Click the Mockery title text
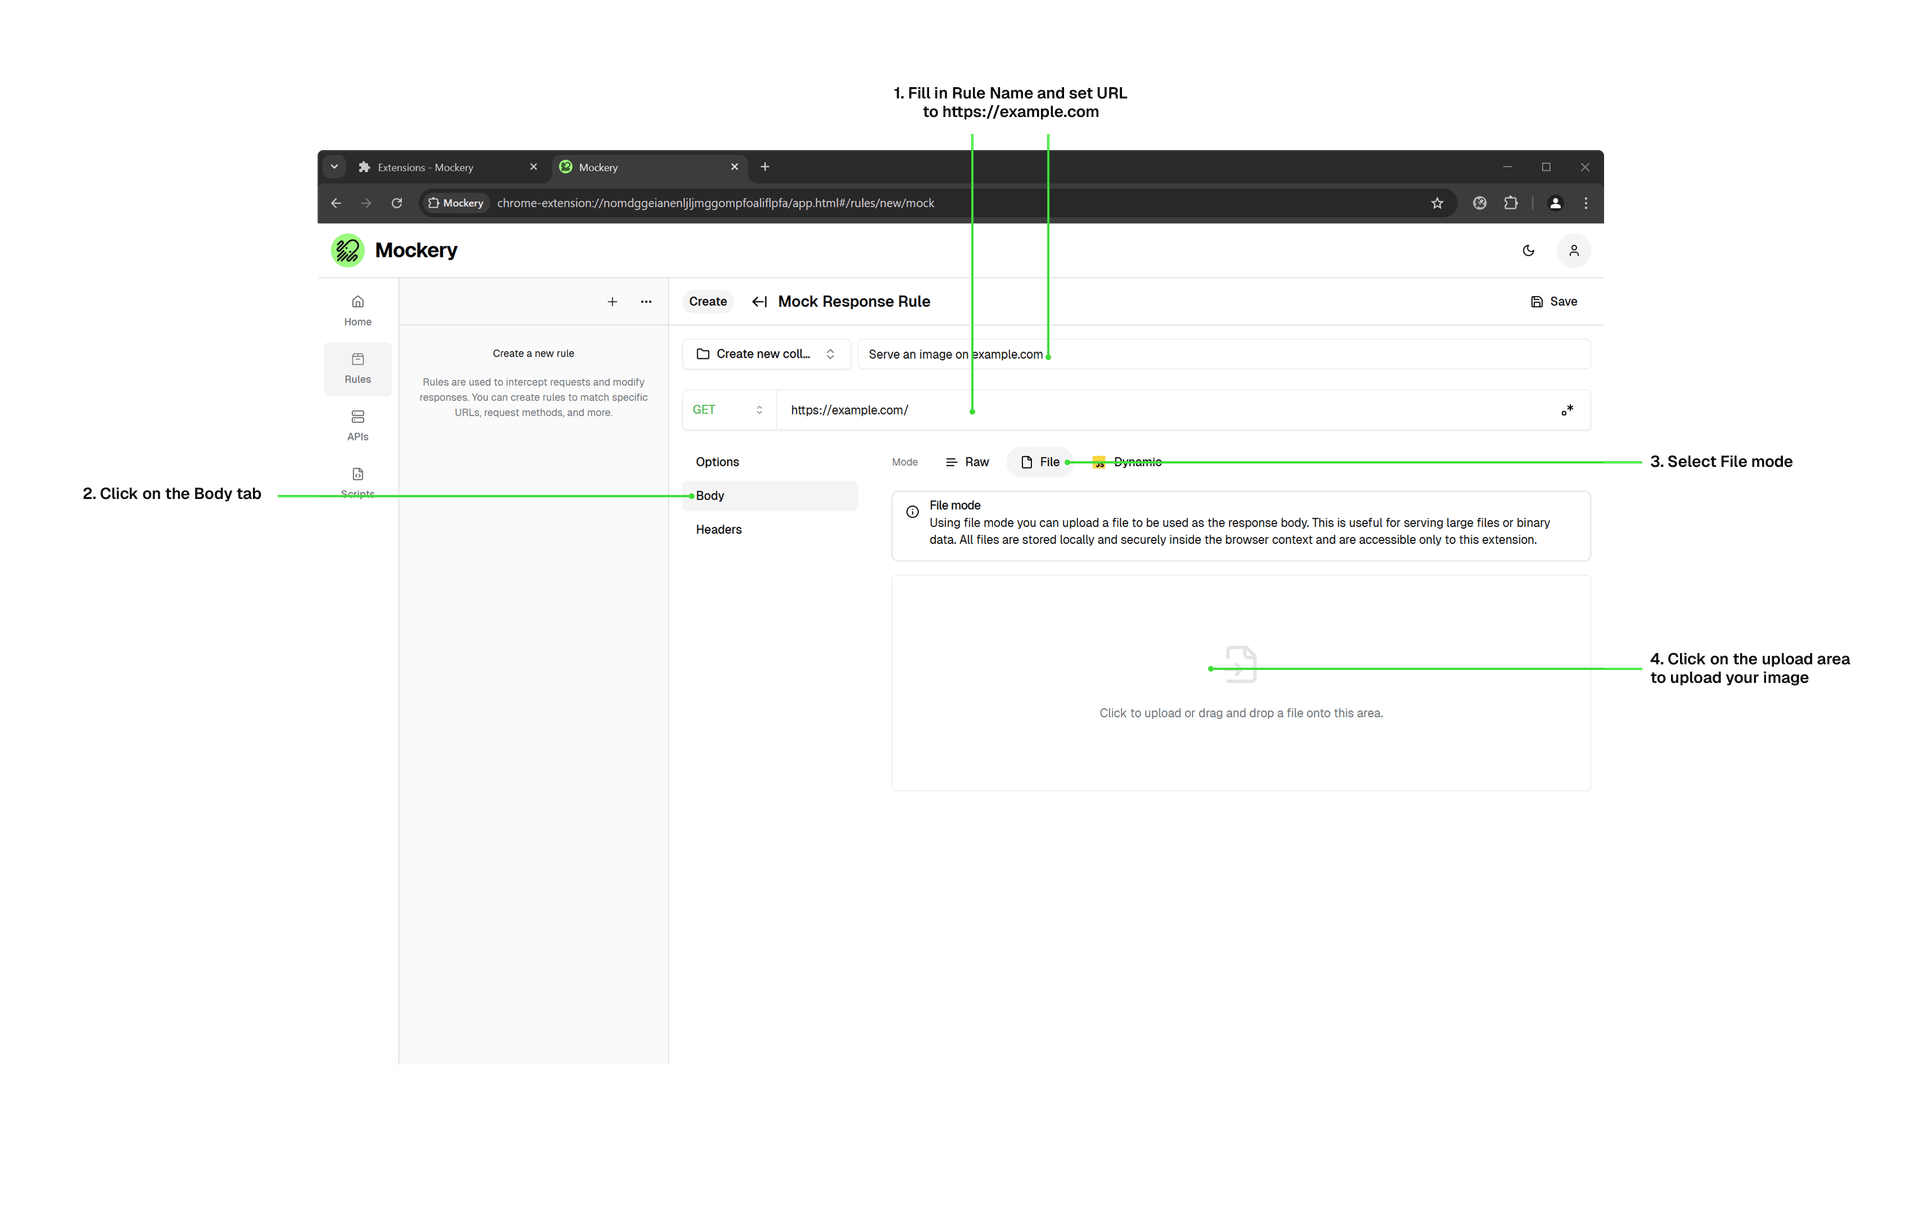The height and width of the screenshot is (1215, 1920). tap(416, 251)
